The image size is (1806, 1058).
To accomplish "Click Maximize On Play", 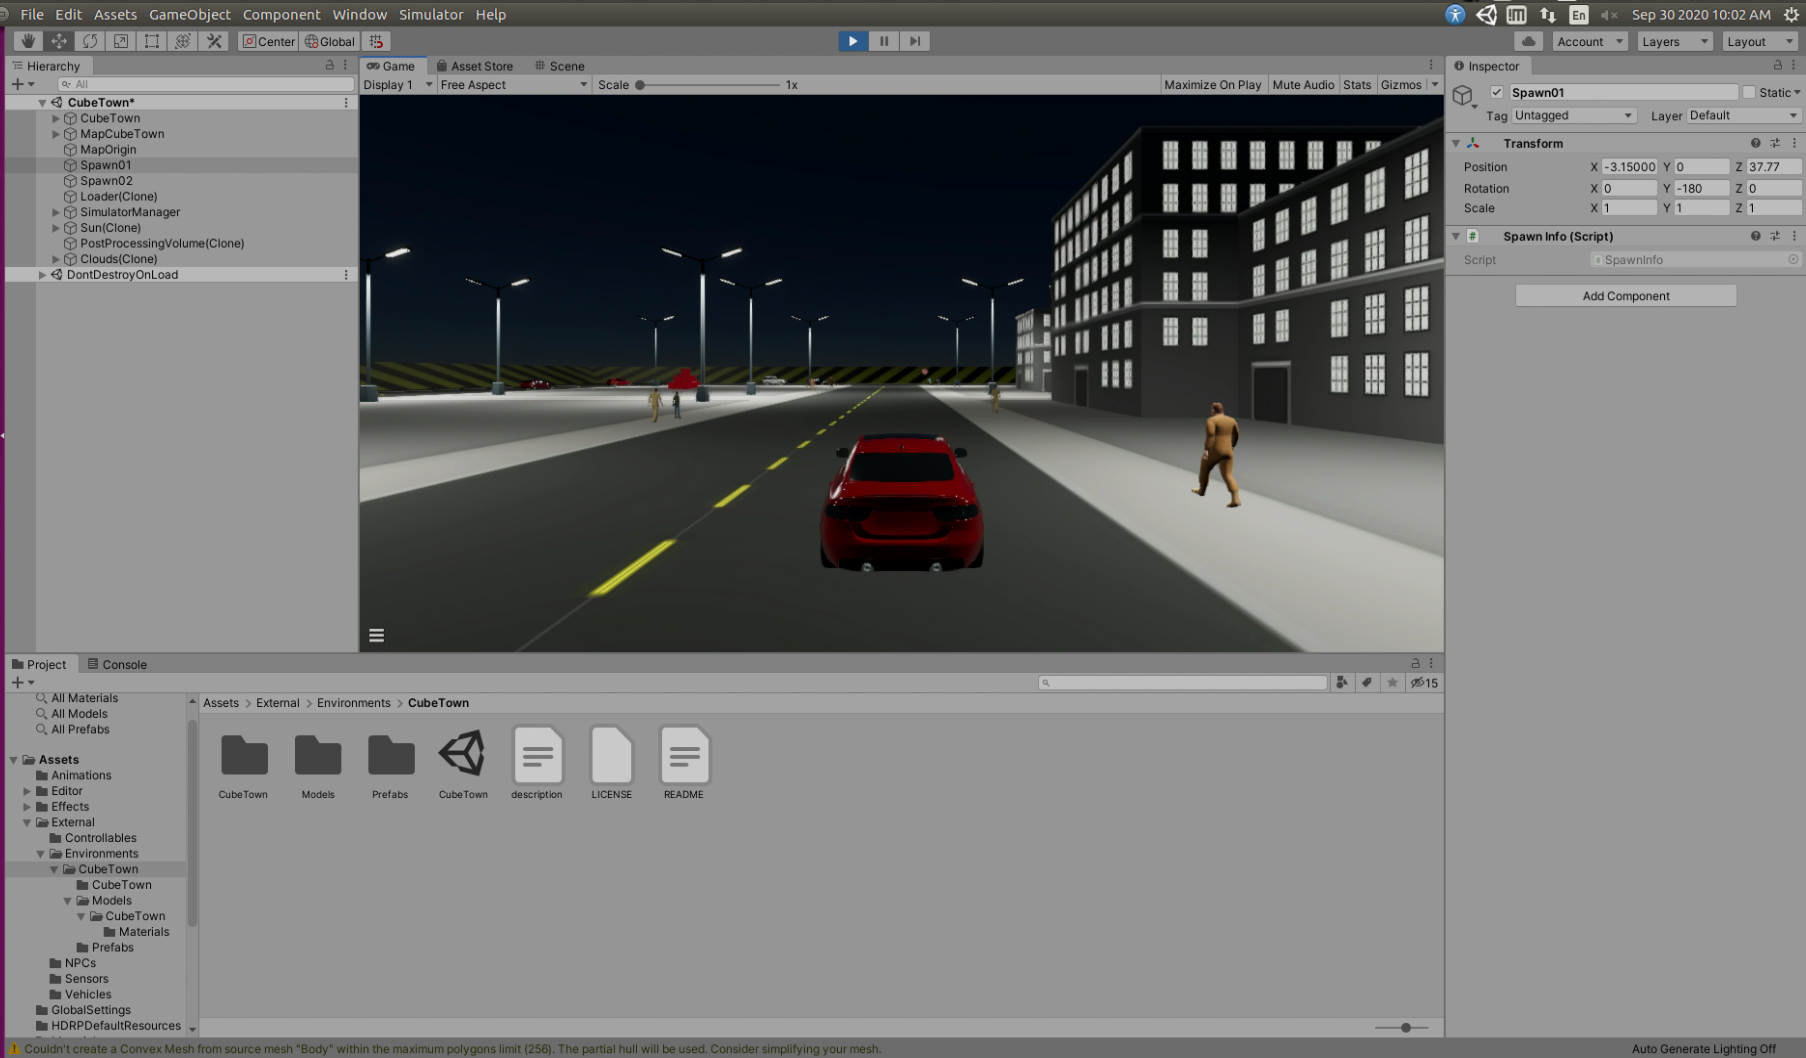I will click(x=1212, y=85).
